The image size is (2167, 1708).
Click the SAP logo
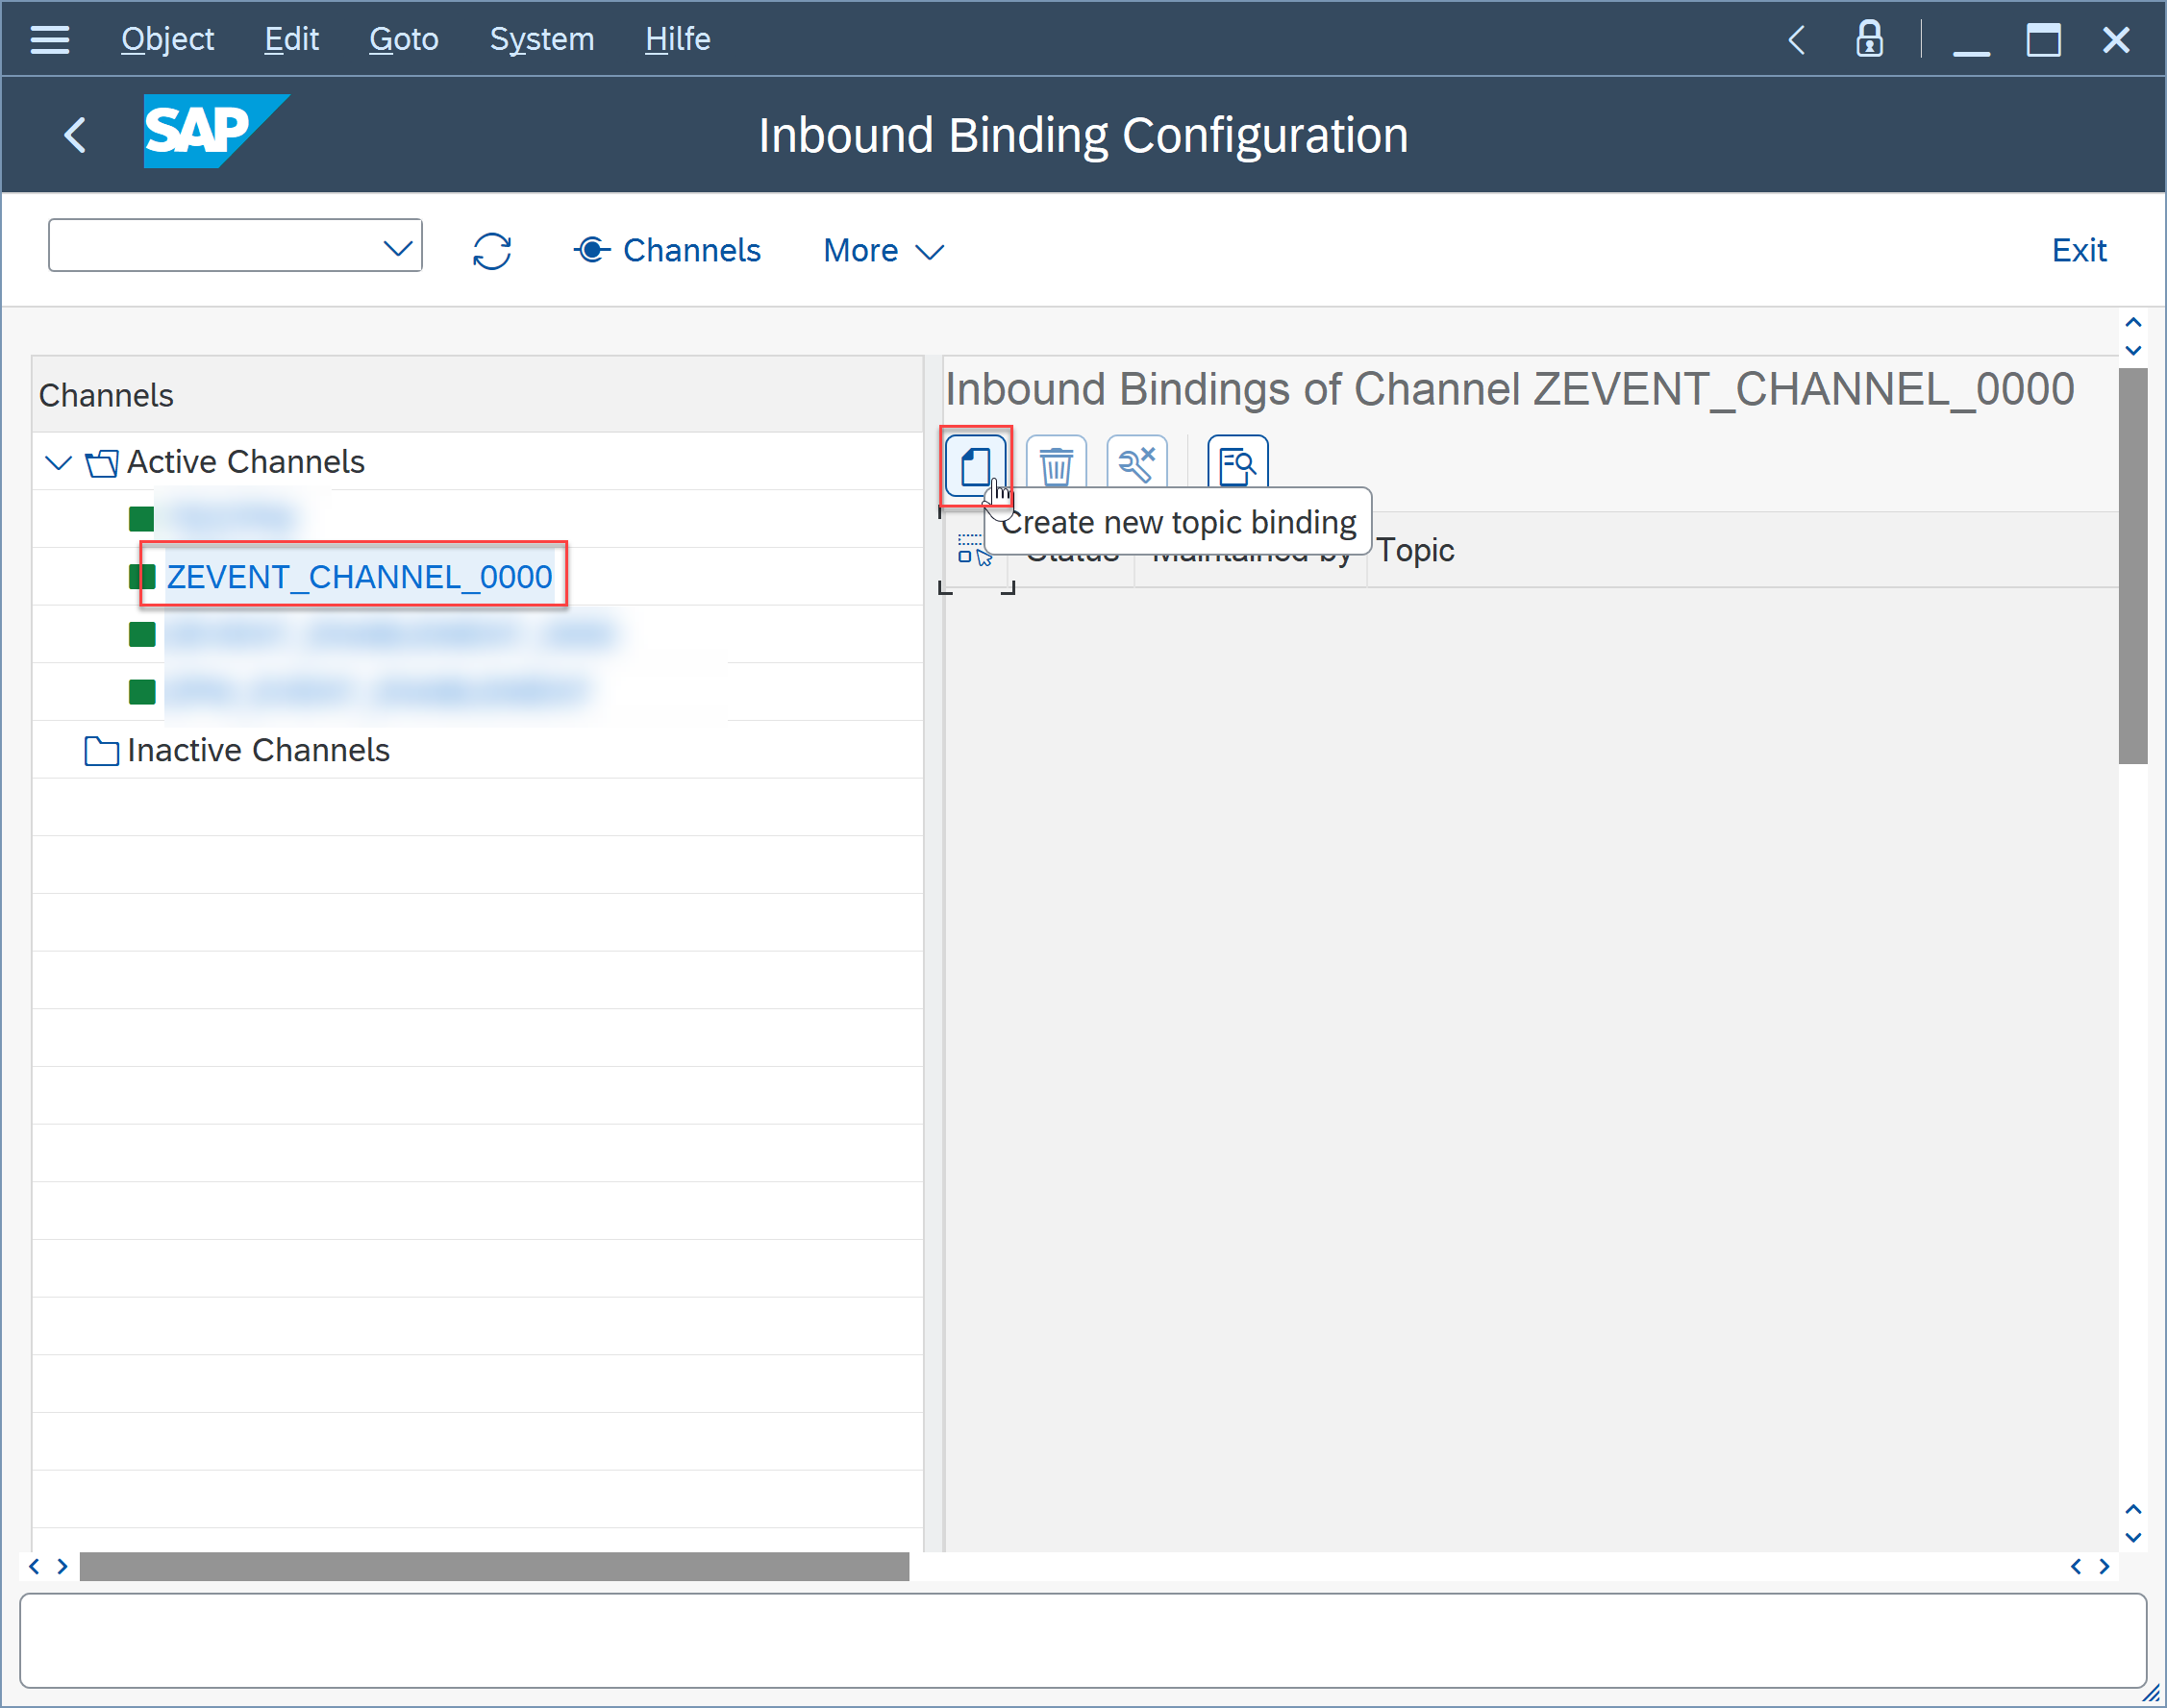pyautogui.click(x=216, y=131)
